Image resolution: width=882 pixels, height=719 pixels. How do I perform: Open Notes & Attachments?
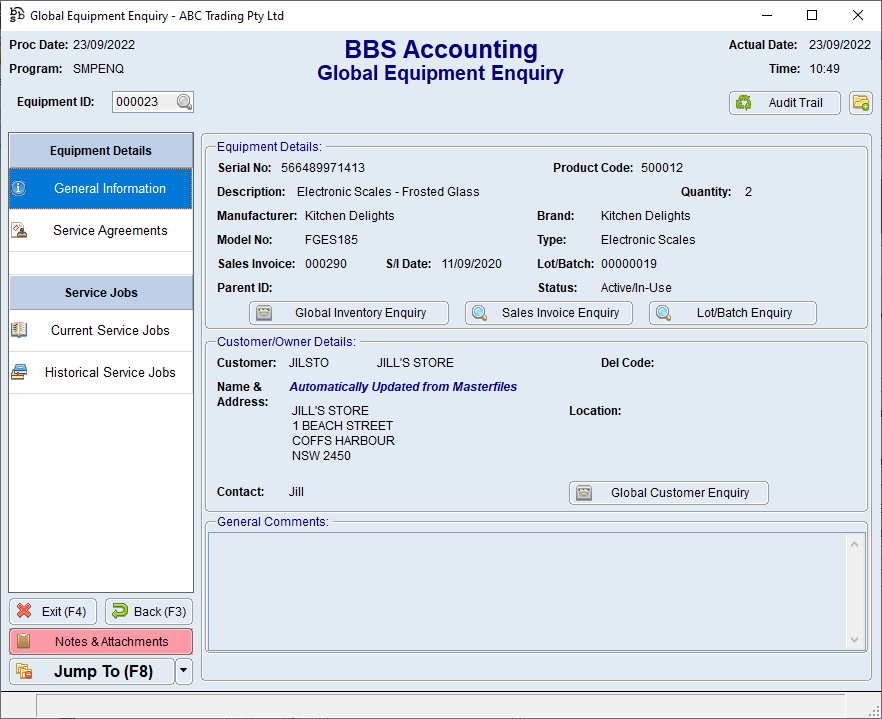[100, 641]
